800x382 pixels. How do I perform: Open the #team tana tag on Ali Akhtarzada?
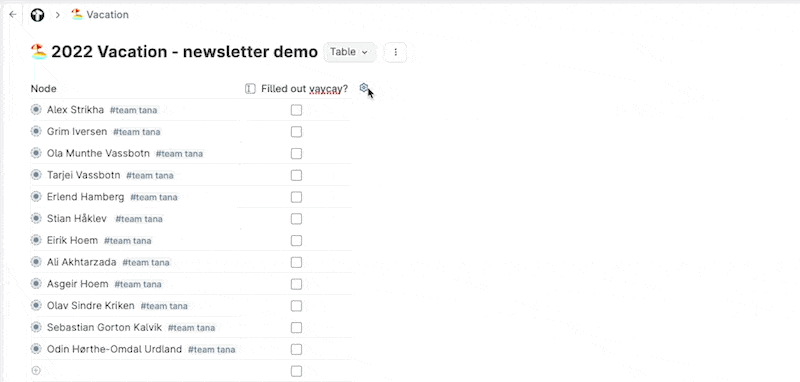146,263
